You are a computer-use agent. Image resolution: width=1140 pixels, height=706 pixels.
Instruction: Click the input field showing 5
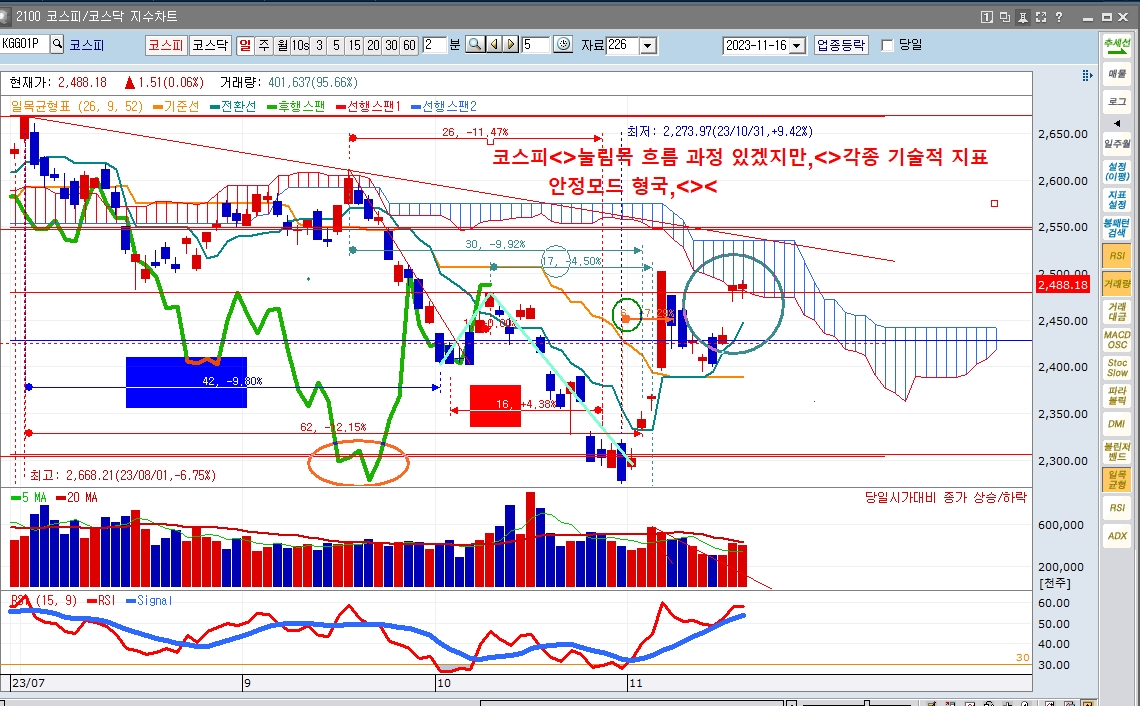pyautogui.click(x=536, y=45)
